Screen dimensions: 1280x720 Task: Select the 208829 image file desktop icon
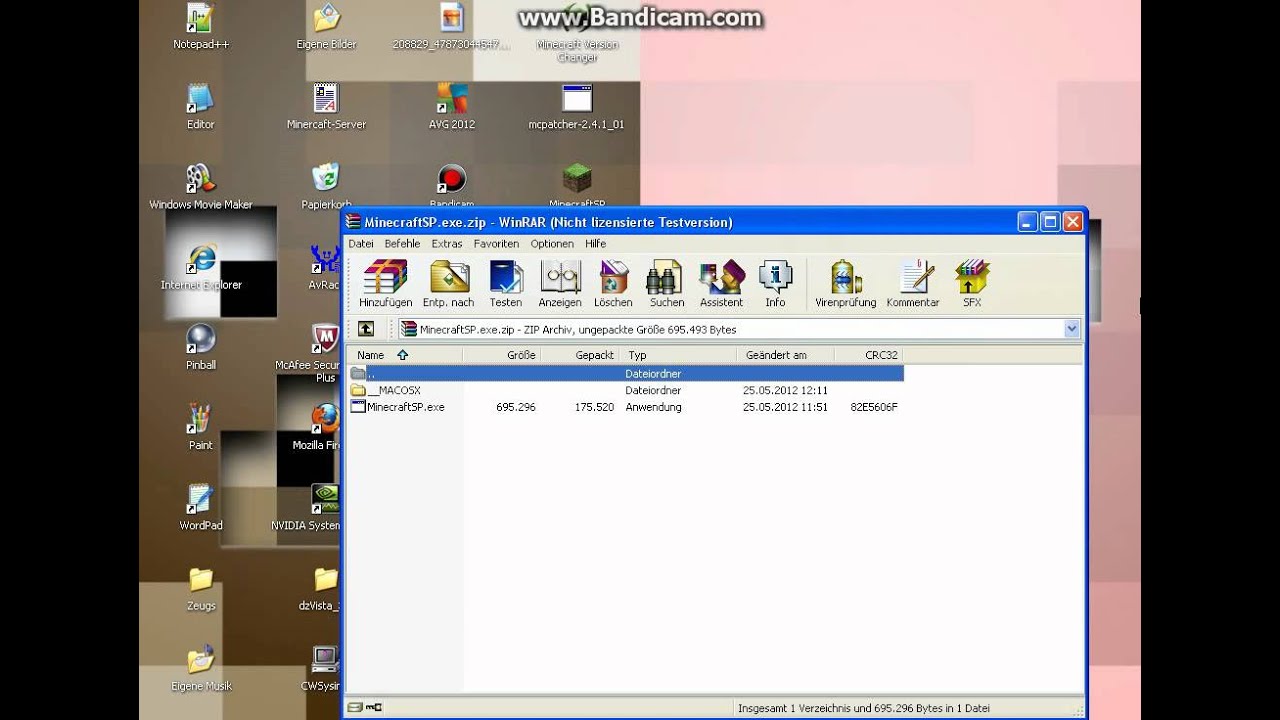point(451,27)
